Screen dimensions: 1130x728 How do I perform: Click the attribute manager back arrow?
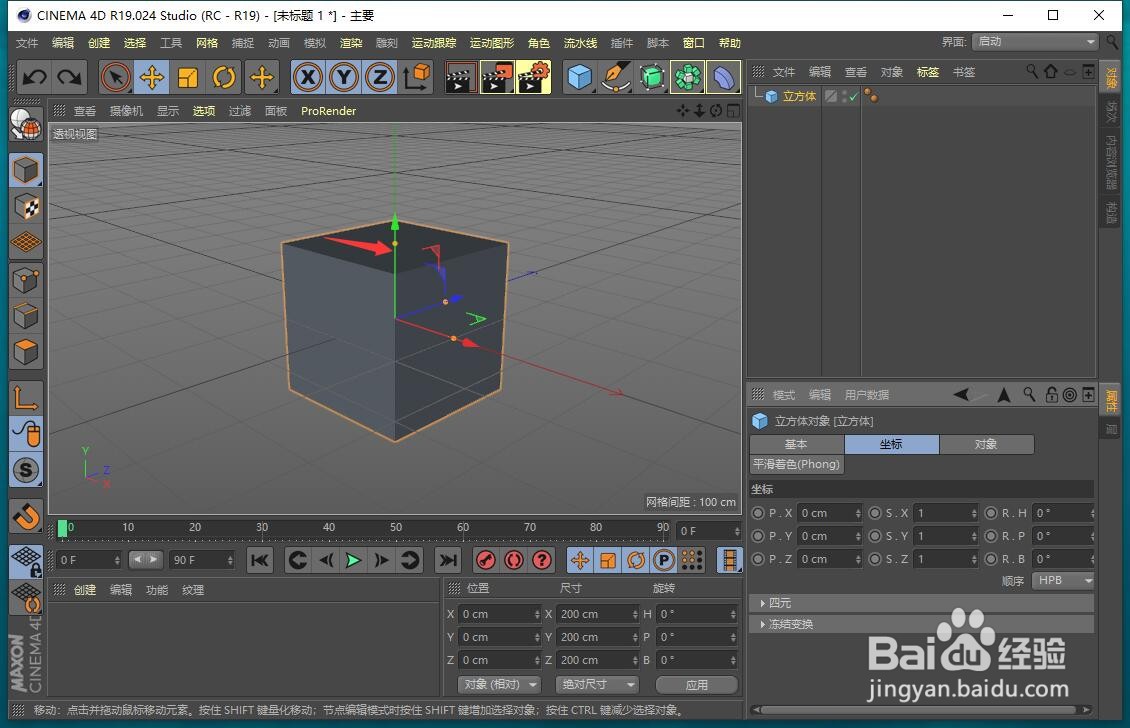point(961,394)
